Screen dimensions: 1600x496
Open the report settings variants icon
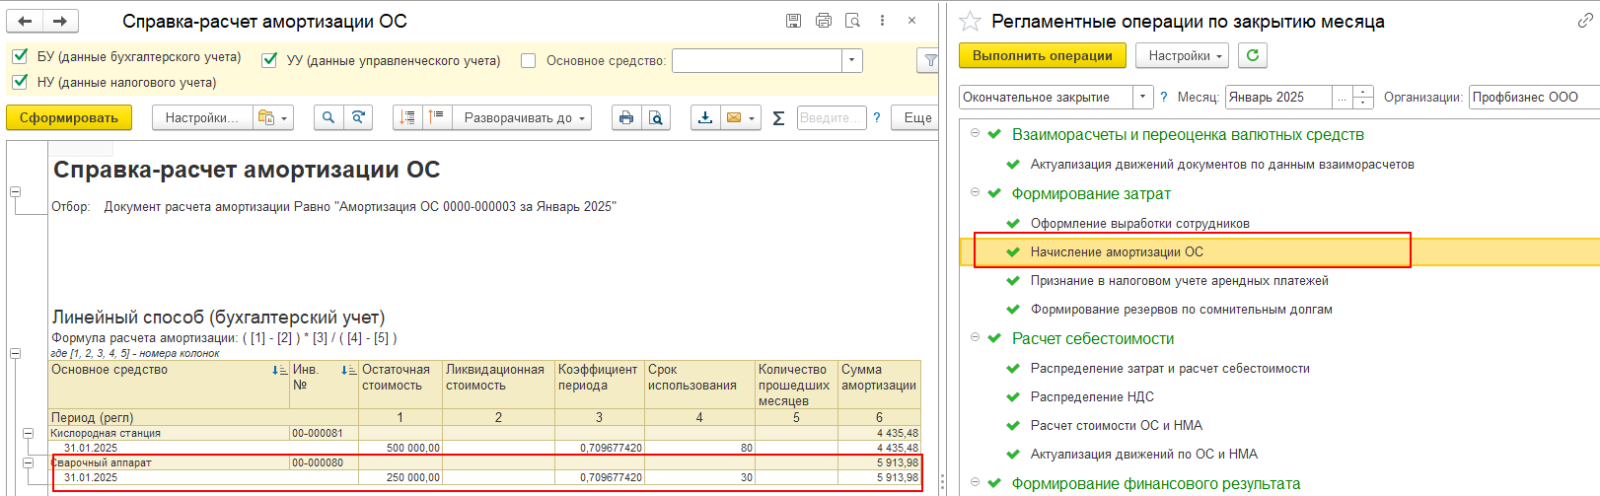tap(272, 118)
